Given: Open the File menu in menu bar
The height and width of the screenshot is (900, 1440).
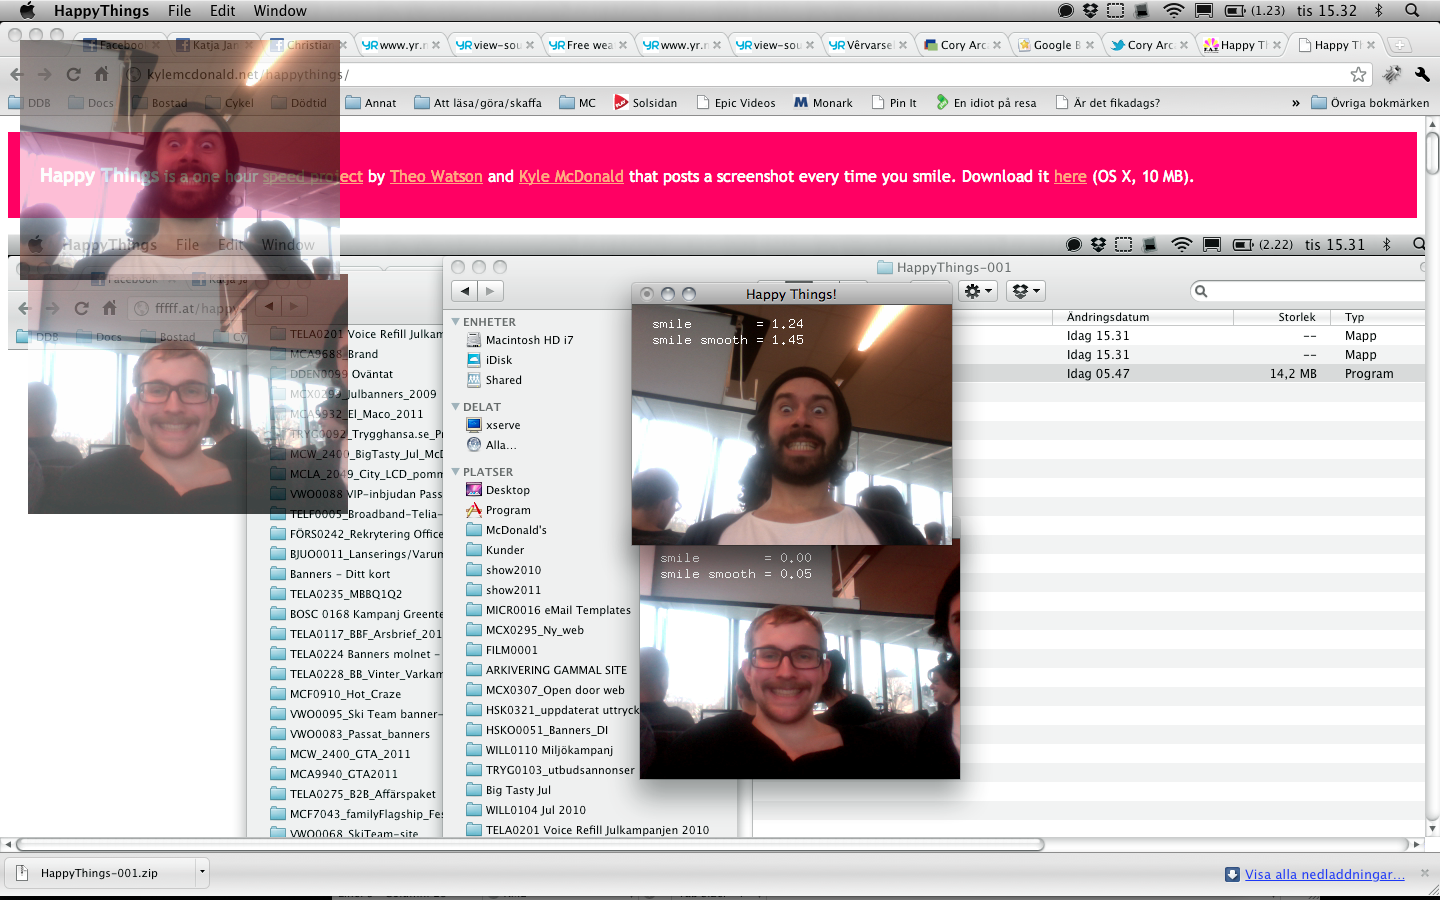Looking at the screenshot, I should pos(180,11).
